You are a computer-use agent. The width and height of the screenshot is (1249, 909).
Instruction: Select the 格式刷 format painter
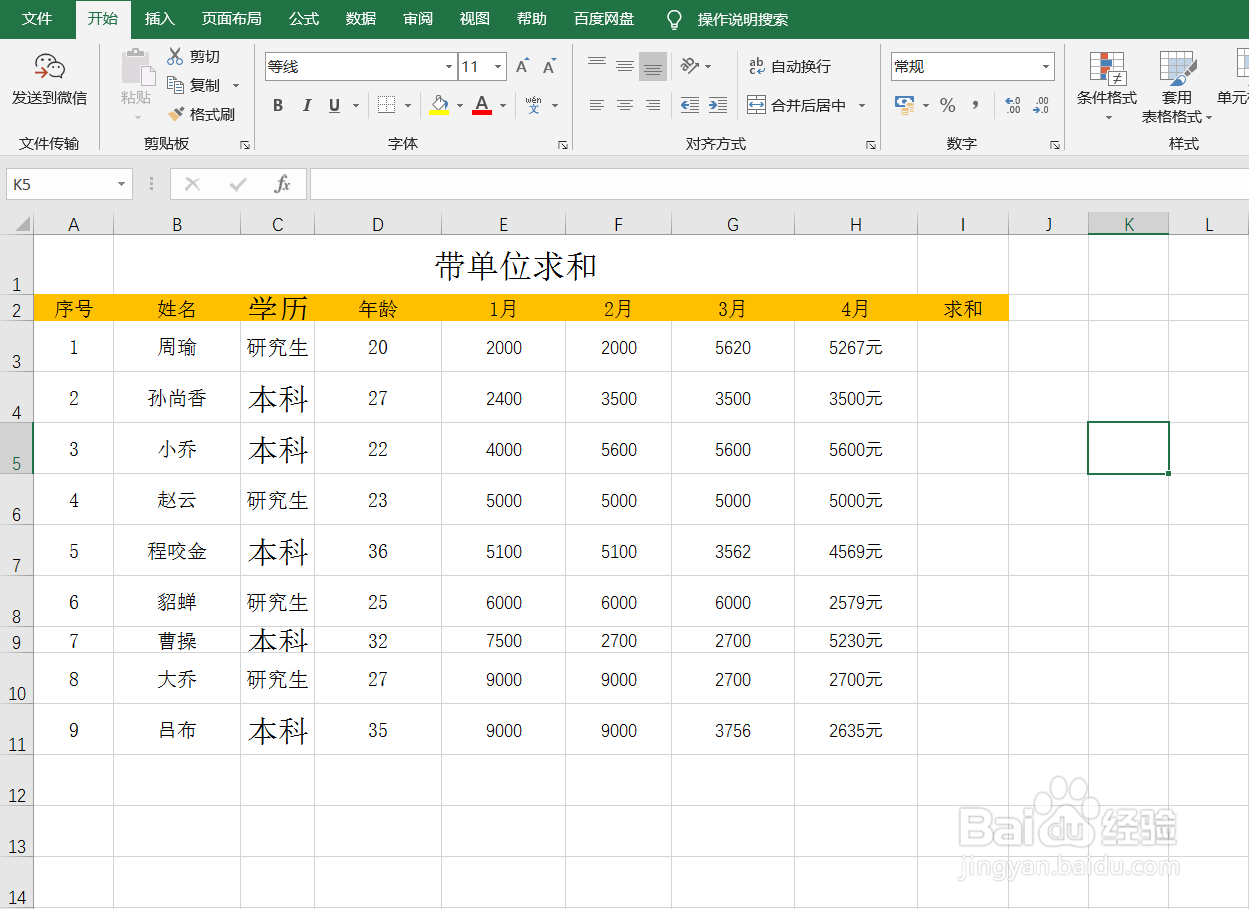[x=201, y=114]
